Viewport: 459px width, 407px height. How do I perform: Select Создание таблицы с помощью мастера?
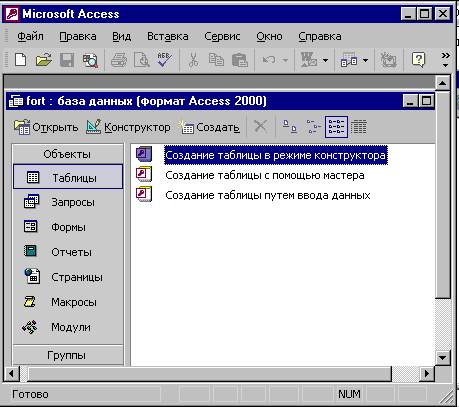pyautogui.click(x=265, y=175)
